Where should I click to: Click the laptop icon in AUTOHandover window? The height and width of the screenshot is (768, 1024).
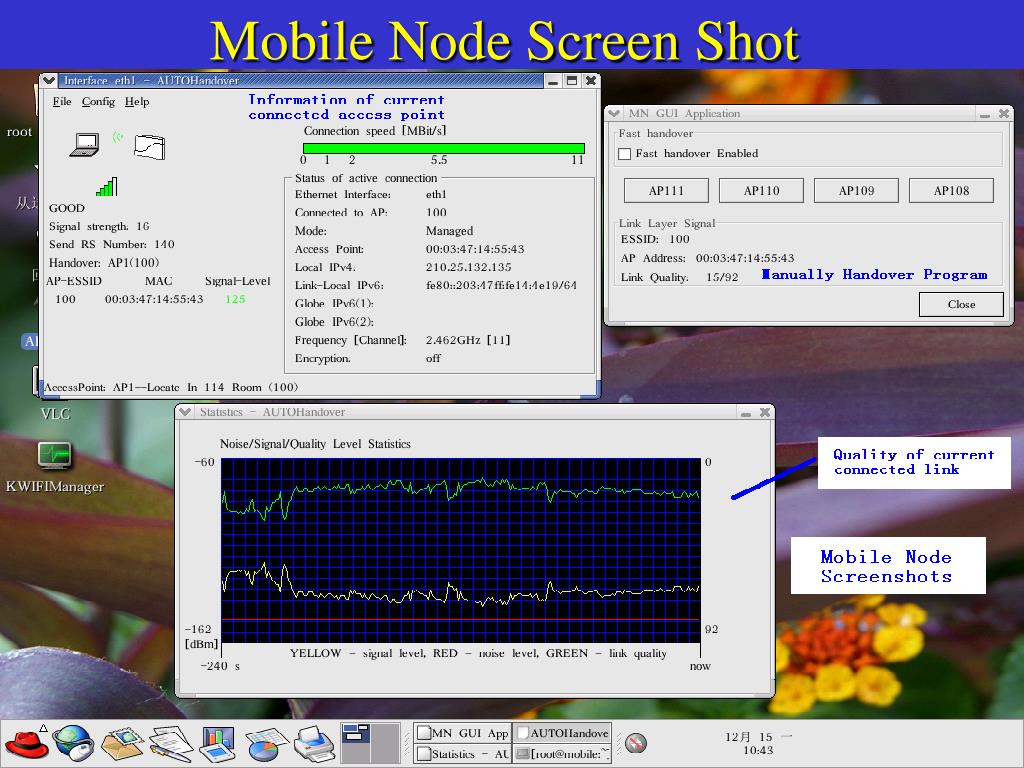click(x=84, y=144)
